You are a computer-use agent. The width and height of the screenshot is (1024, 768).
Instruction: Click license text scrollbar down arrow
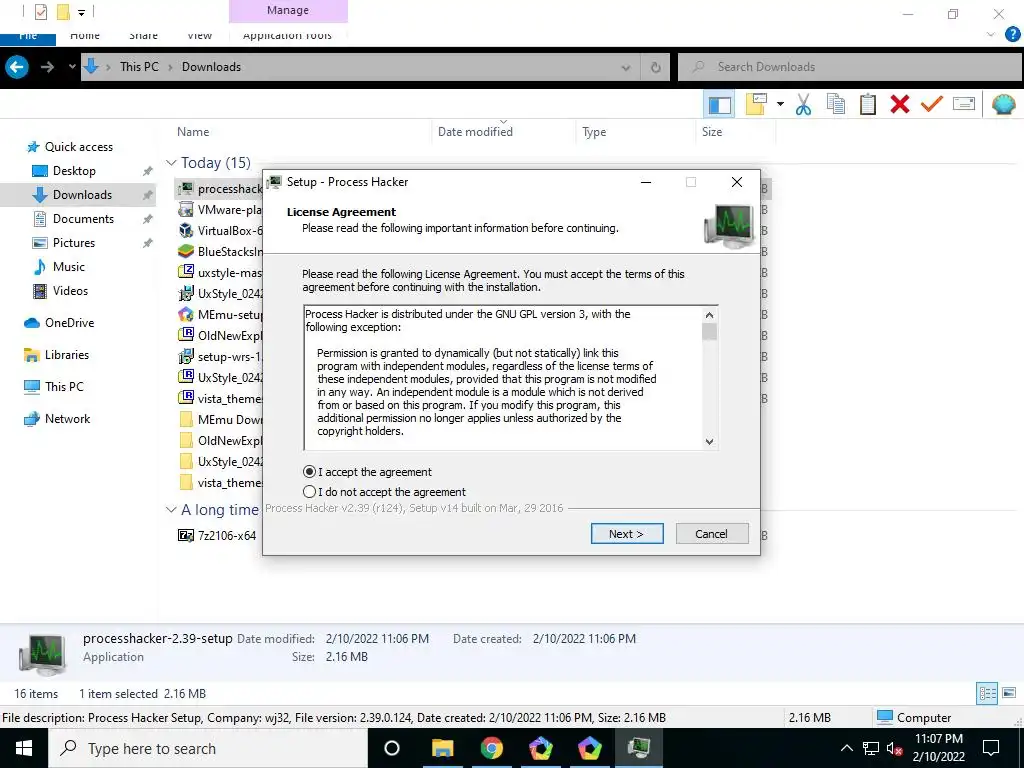[709, 441]
